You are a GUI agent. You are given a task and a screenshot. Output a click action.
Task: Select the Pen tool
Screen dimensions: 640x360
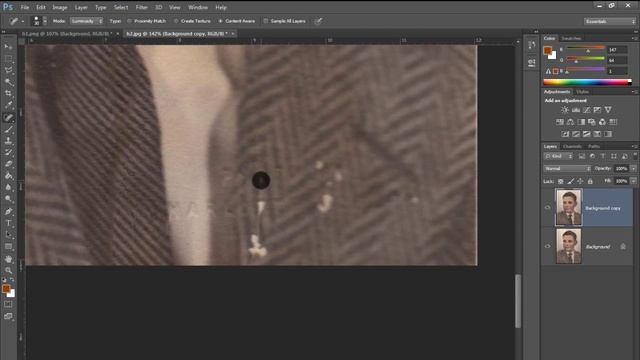point(8,211)
